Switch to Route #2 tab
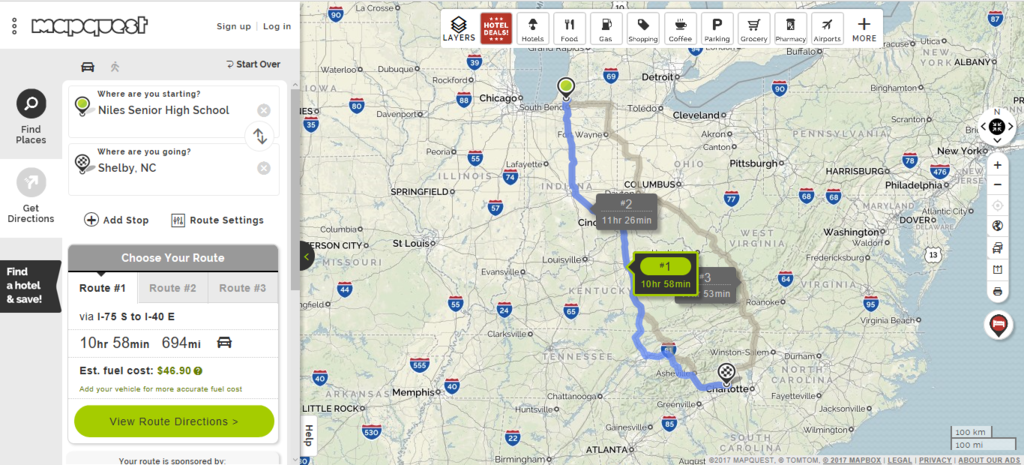Screen dimensions: 1024x465 coord(172,288)
